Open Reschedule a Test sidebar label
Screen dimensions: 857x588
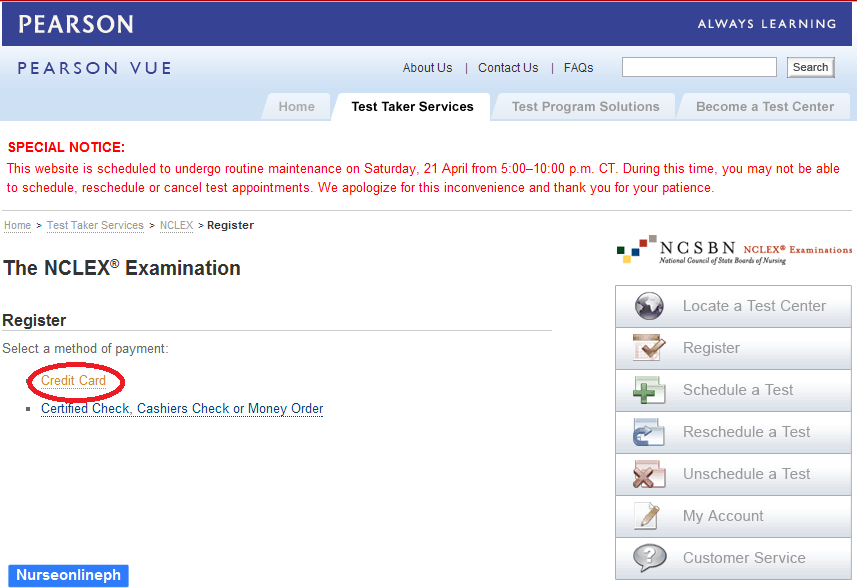click(x=747, y=432)
